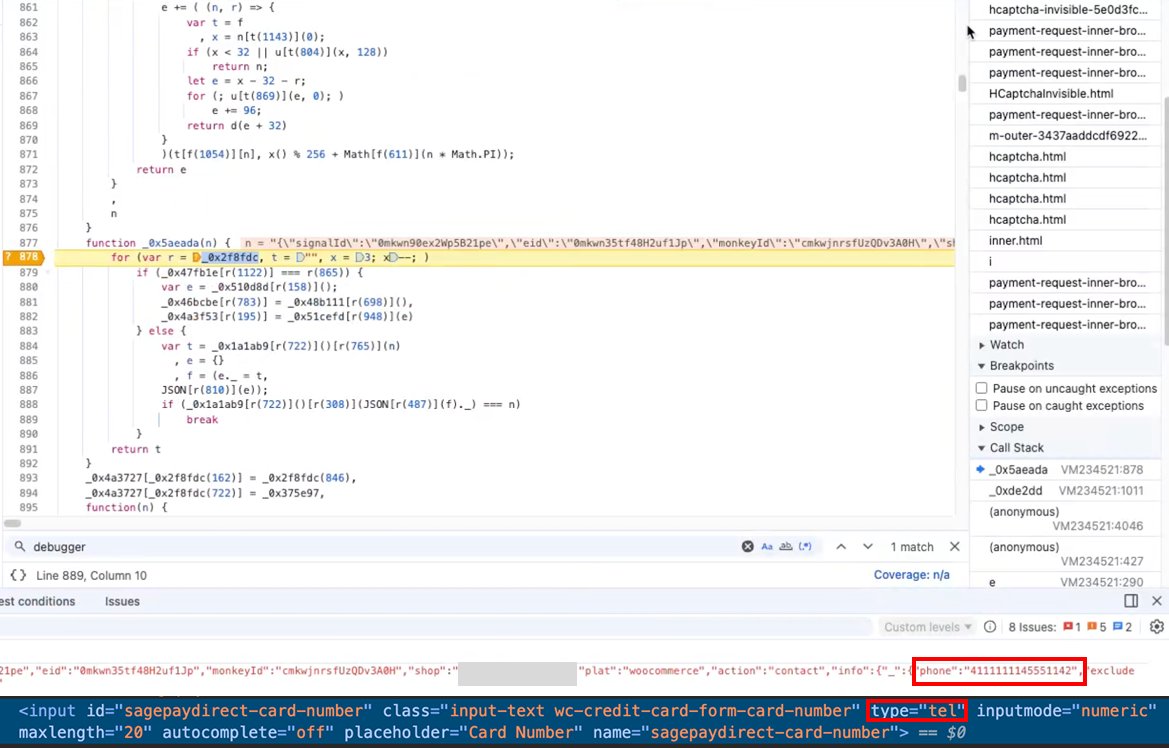Open error issues count badge

point(1072,627)
